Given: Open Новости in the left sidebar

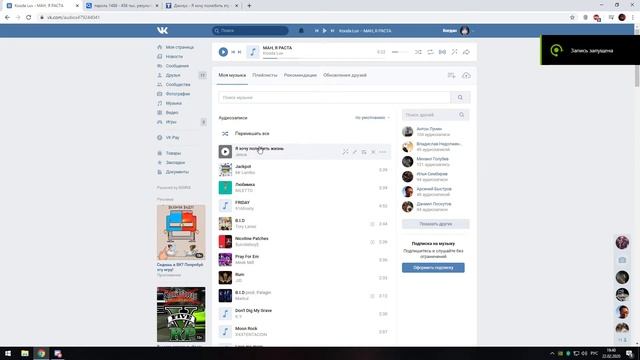Looking at the screenshot, I should tap(174, 57).
